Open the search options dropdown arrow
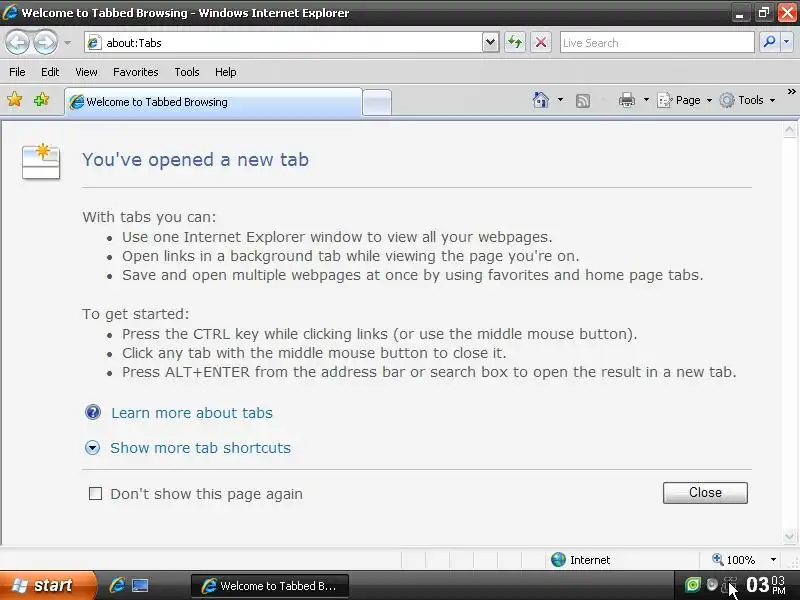Viewport: 800px width, 600px height. click(x=787, y=42)
